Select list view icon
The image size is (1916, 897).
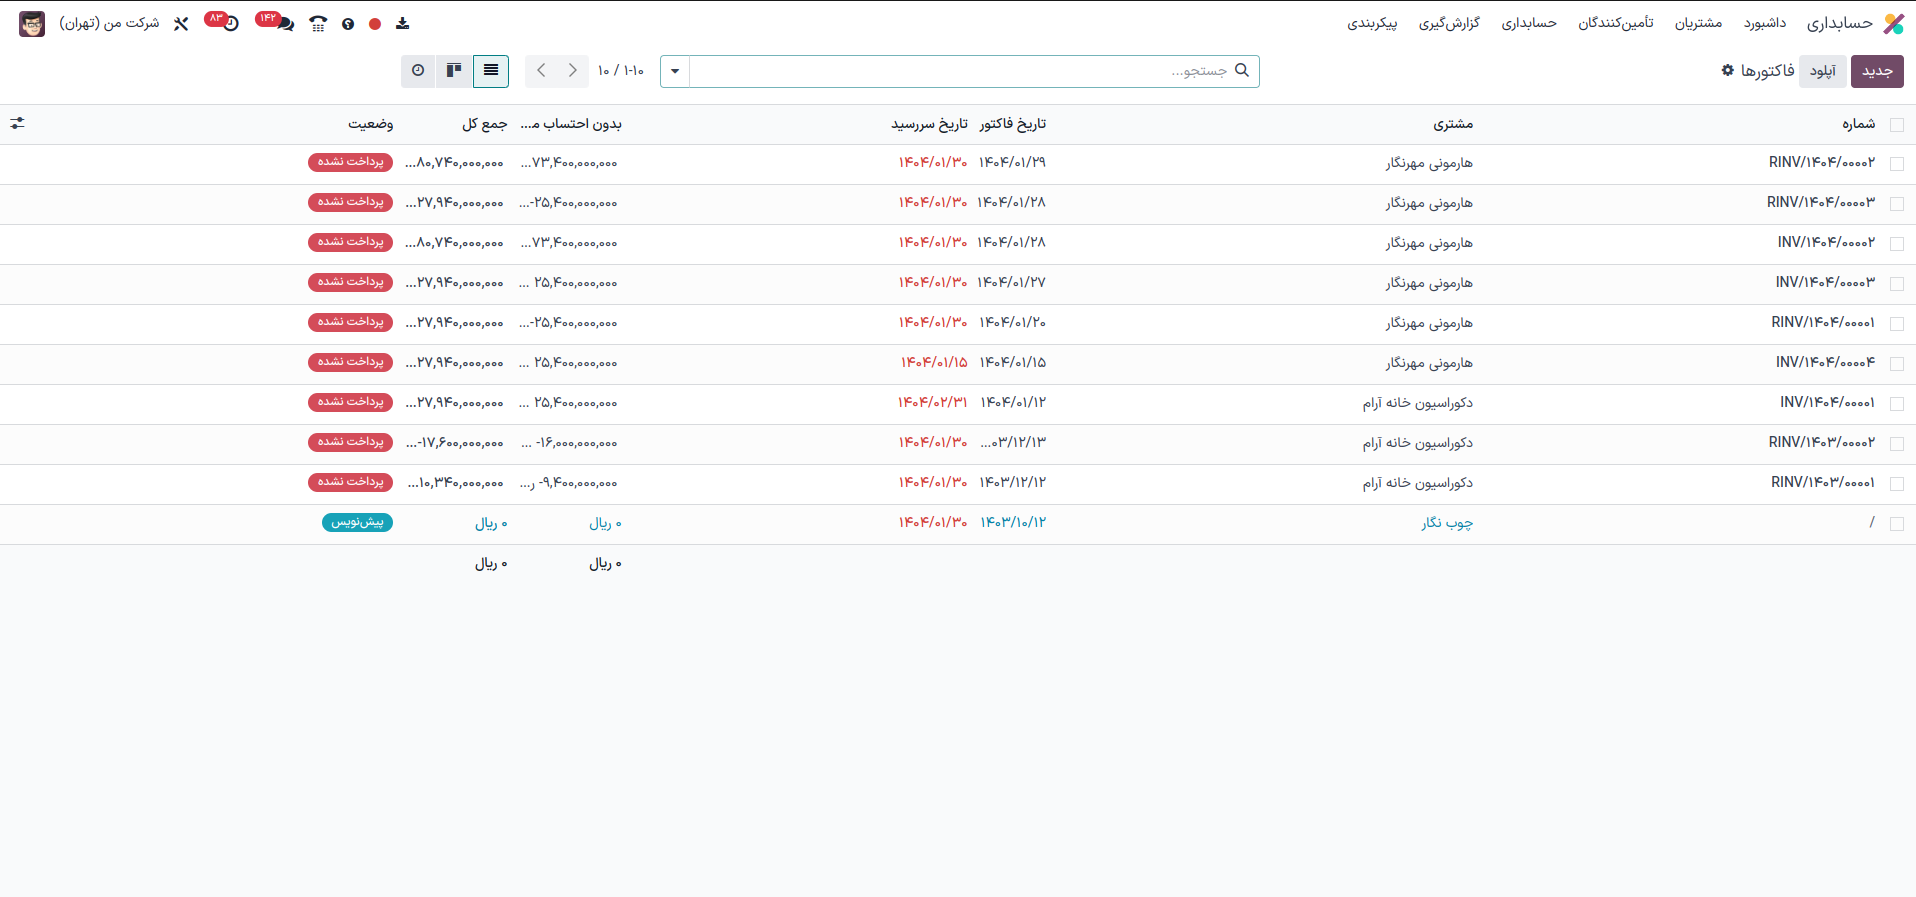[x=491, y=71]
